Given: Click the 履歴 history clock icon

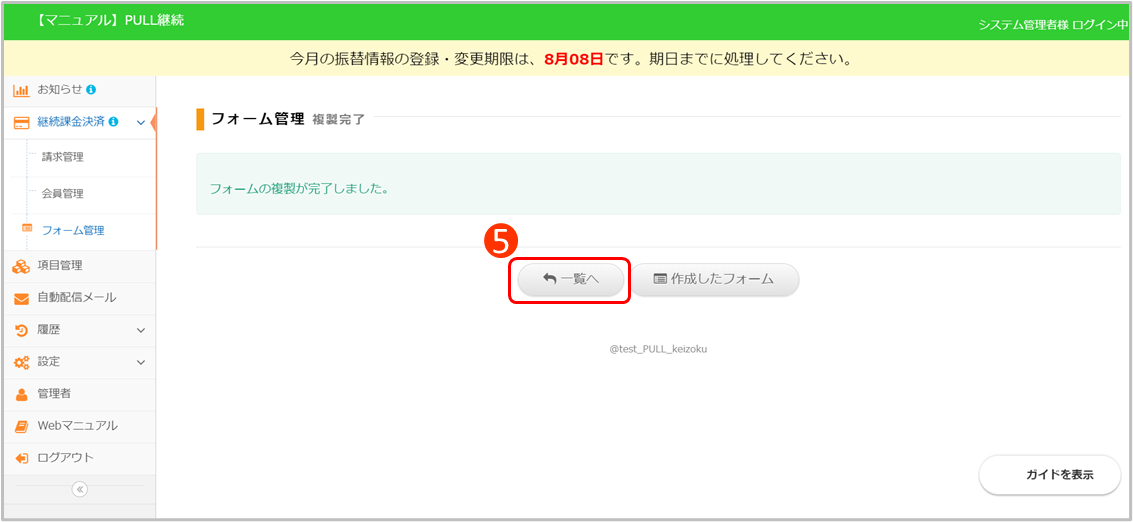Looking at the screenshot, I should pos(21,330).
